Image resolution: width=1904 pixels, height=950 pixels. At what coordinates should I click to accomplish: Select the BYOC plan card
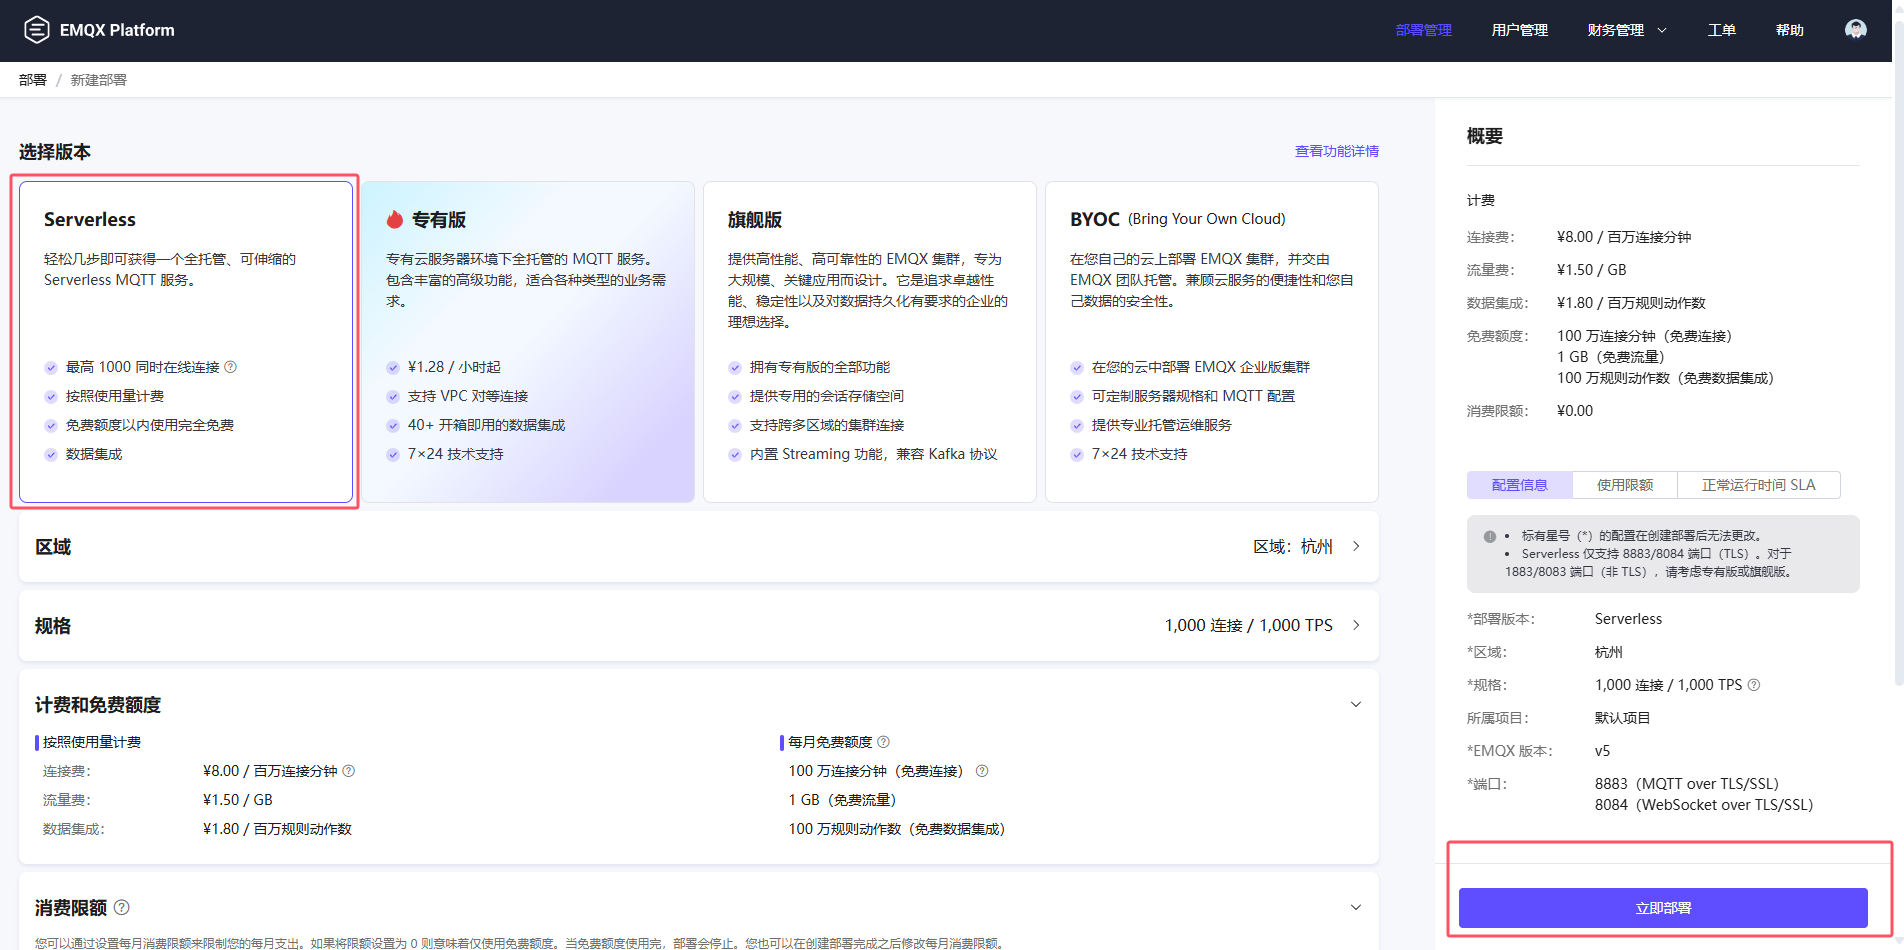[x=1212, y=341]
